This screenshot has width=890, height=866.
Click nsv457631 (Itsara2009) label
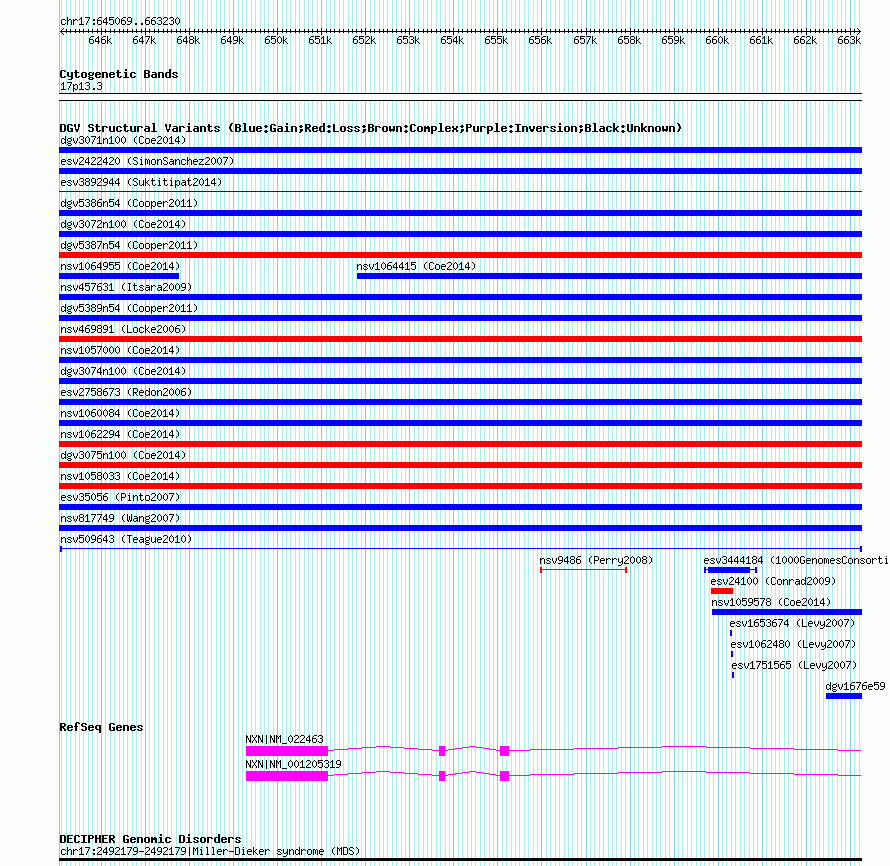(x=126, y=287)
